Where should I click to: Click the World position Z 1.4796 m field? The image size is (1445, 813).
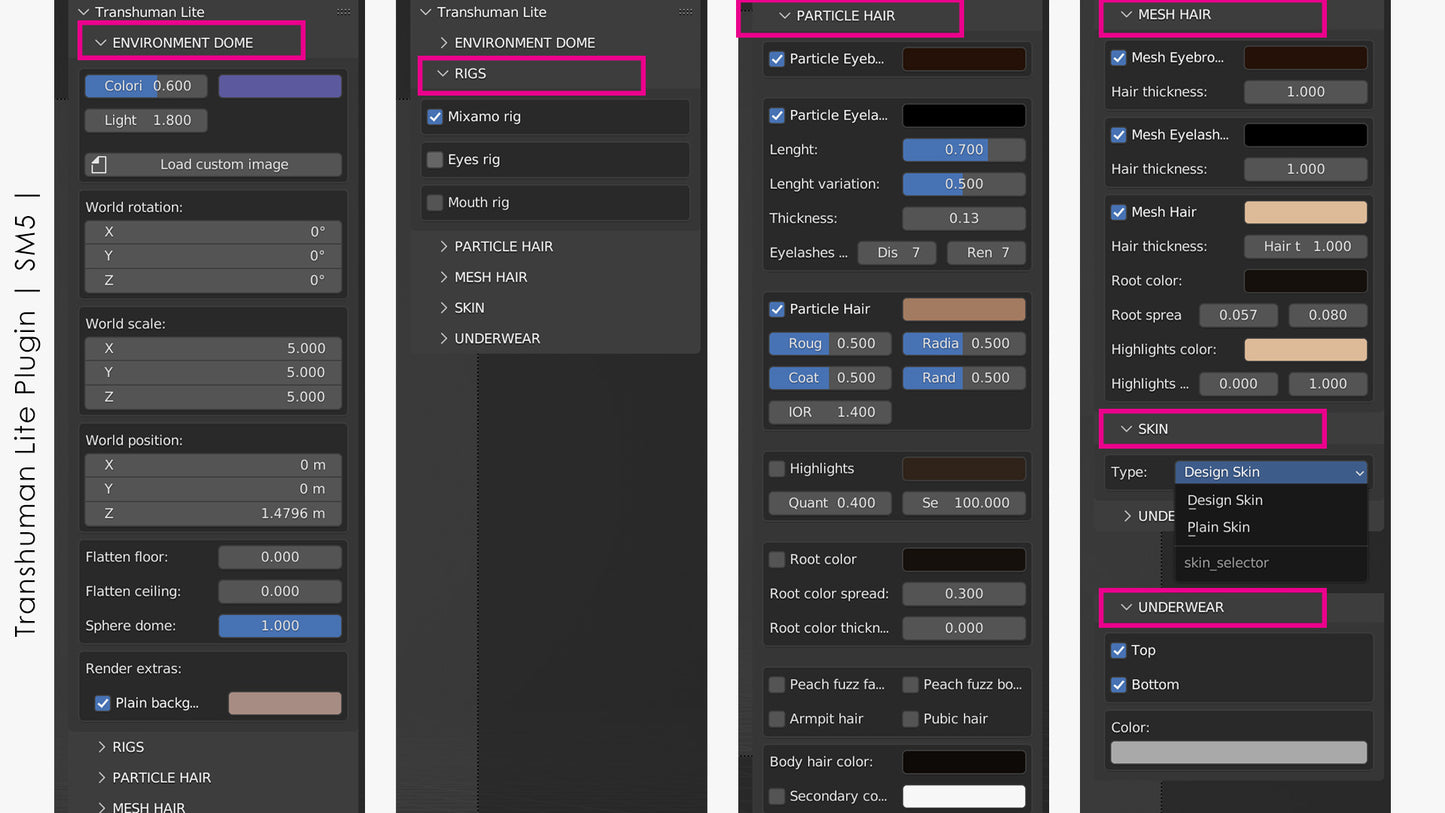pyautogui.click(x=213, y=513)
